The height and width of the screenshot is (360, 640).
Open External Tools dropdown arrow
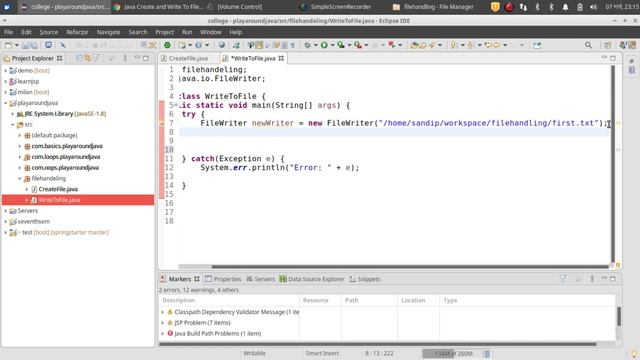tap(366, 45)
